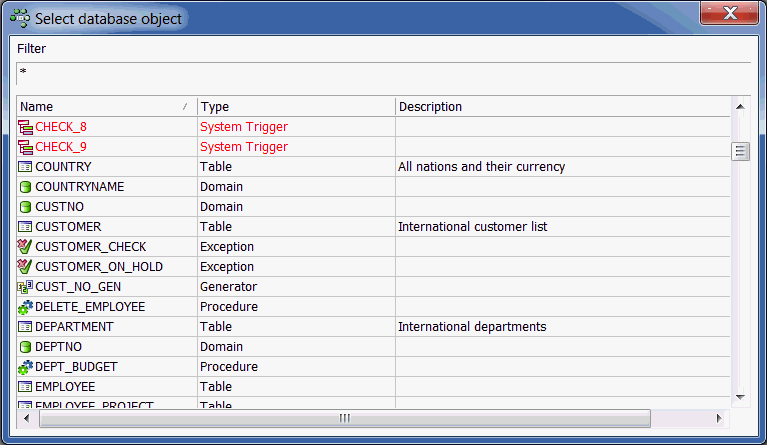Viewport: 767px width, 445px height.
Task: Click the DEPT_BUDGET procedure icon
Action: tap(25, 367)
